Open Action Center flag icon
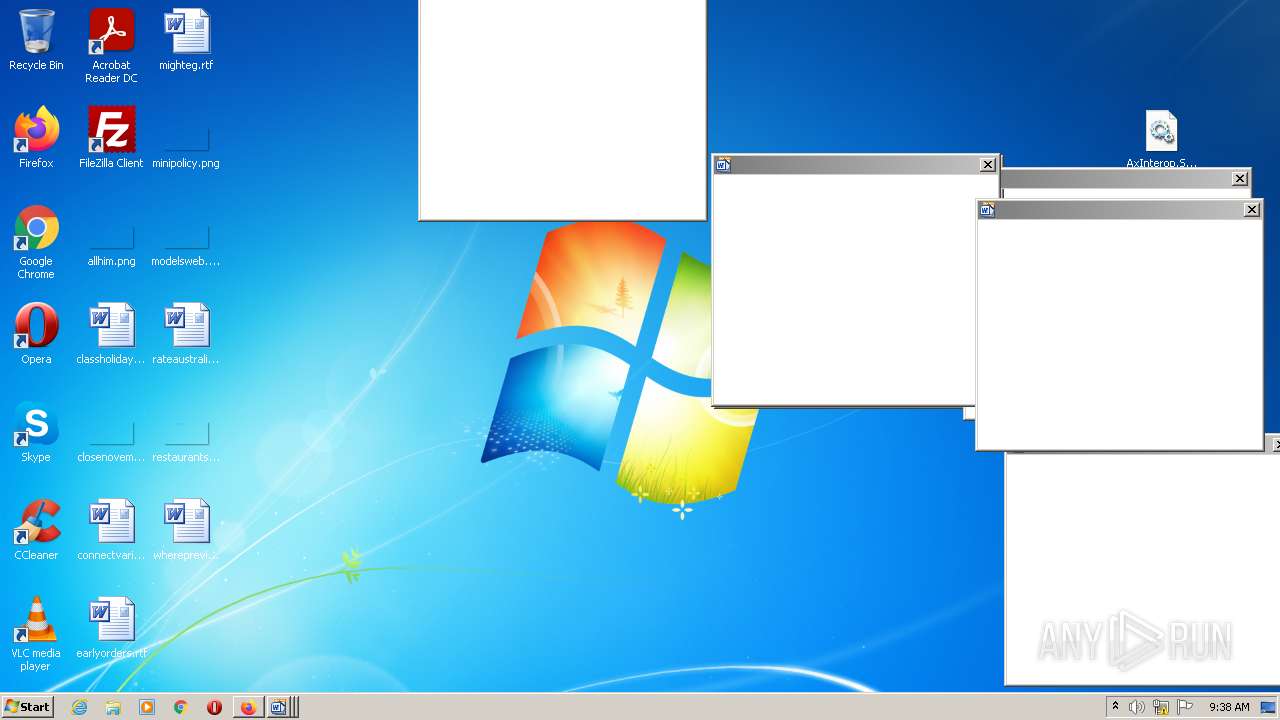 (x=1185, y=707)
